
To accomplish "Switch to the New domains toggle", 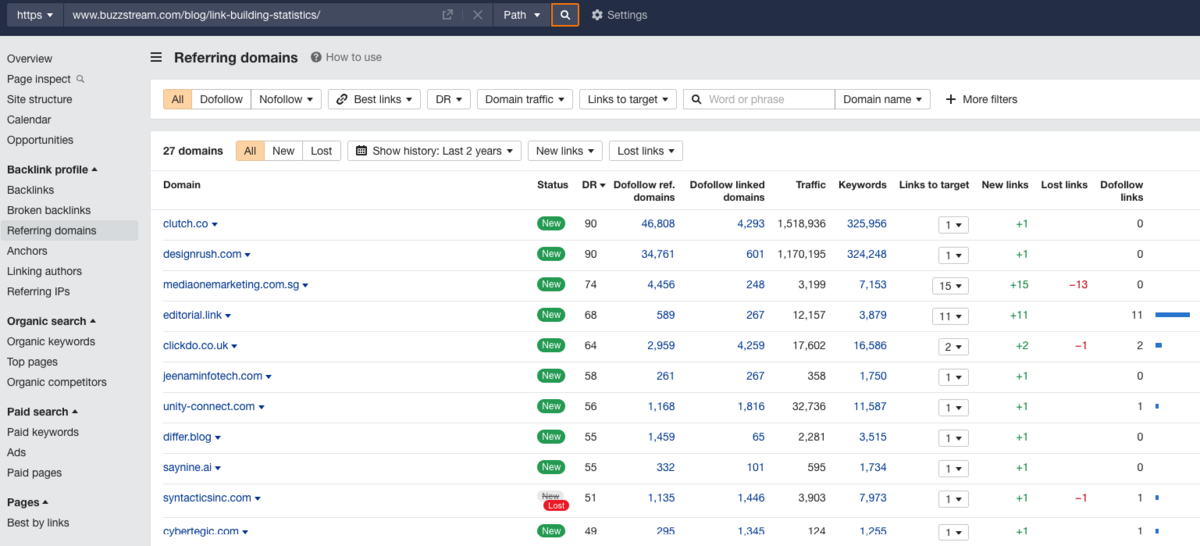I will click(283, 151).
